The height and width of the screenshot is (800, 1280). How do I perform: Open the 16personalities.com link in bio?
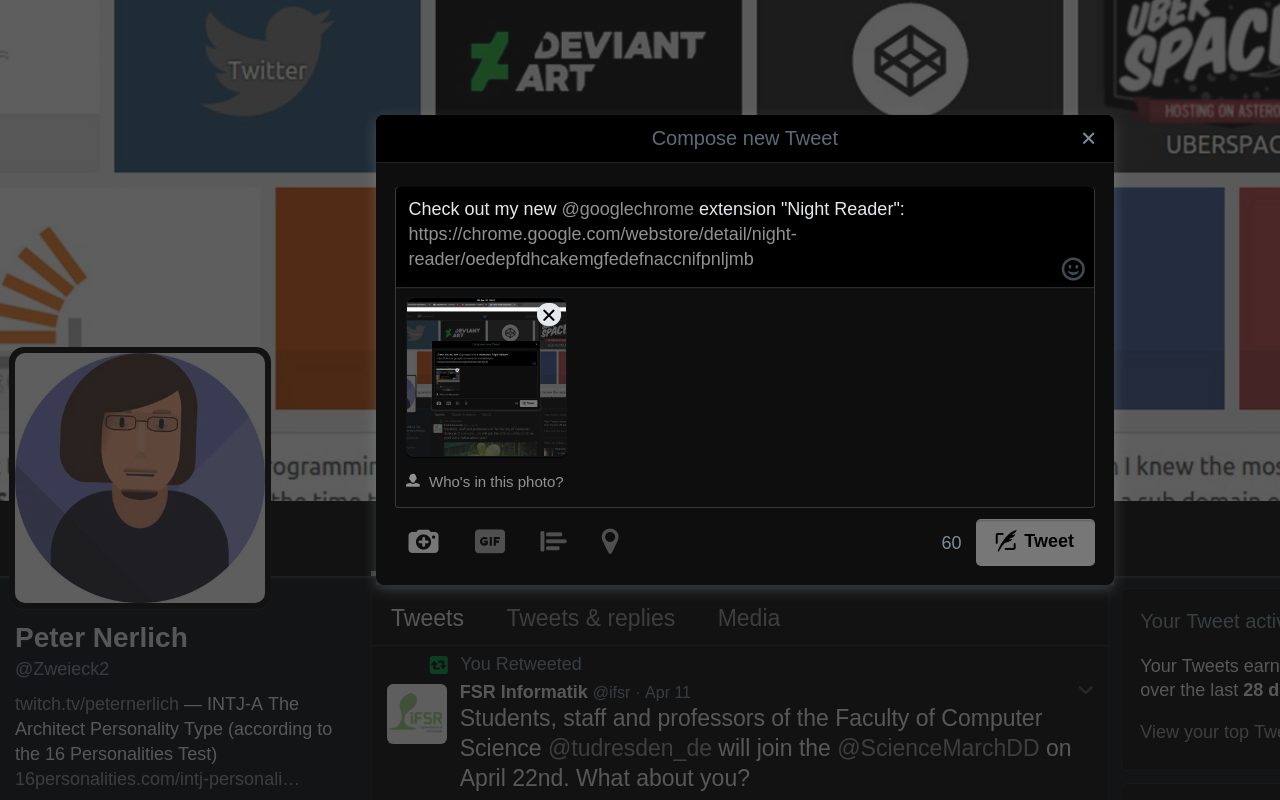coord(157,779)
